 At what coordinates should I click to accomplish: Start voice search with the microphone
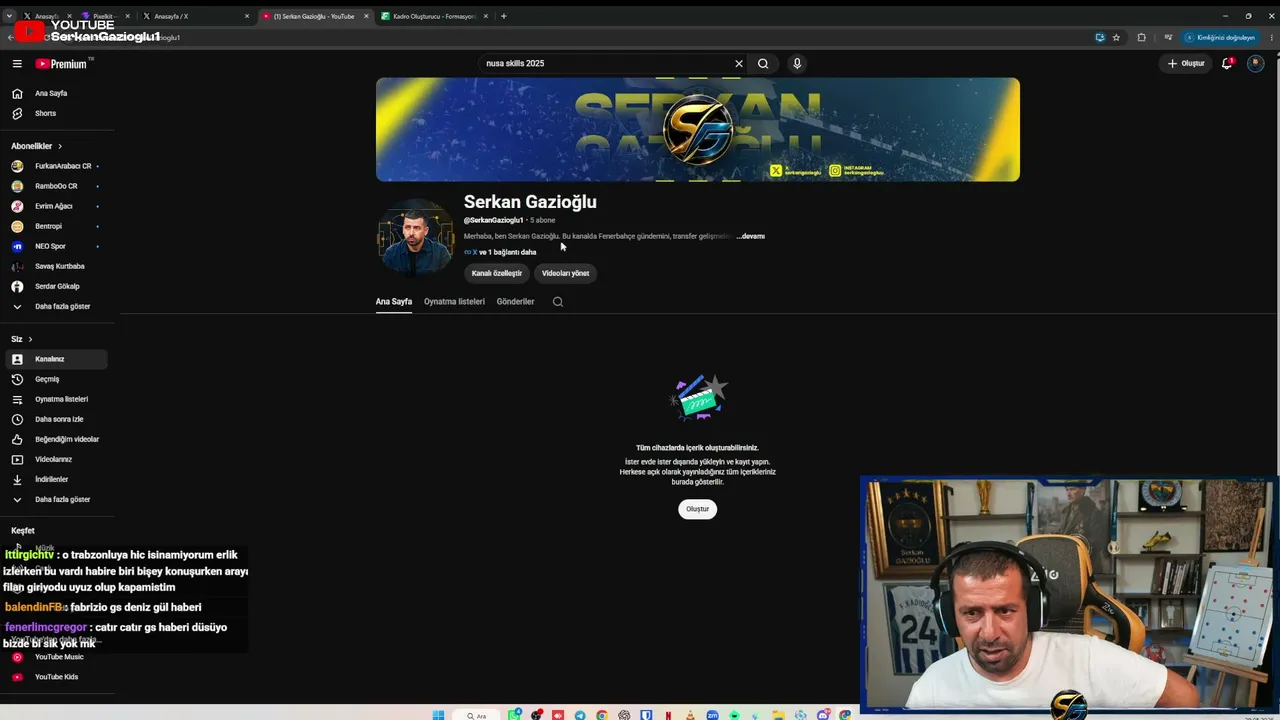(797, 63)
